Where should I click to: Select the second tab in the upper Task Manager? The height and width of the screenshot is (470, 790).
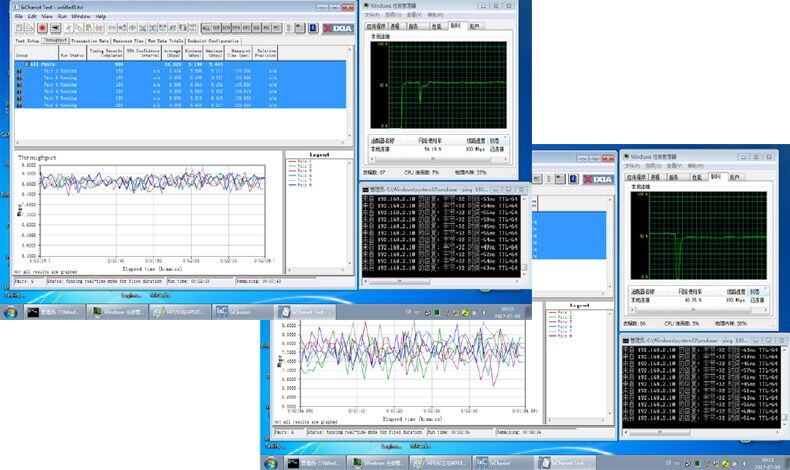click(395, 26)
